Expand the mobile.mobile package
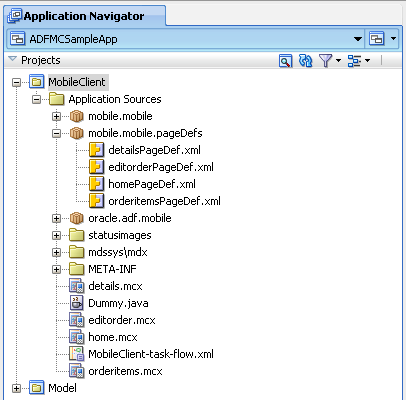The width and height of the screenshot is (406, 400). pos(56,116)
